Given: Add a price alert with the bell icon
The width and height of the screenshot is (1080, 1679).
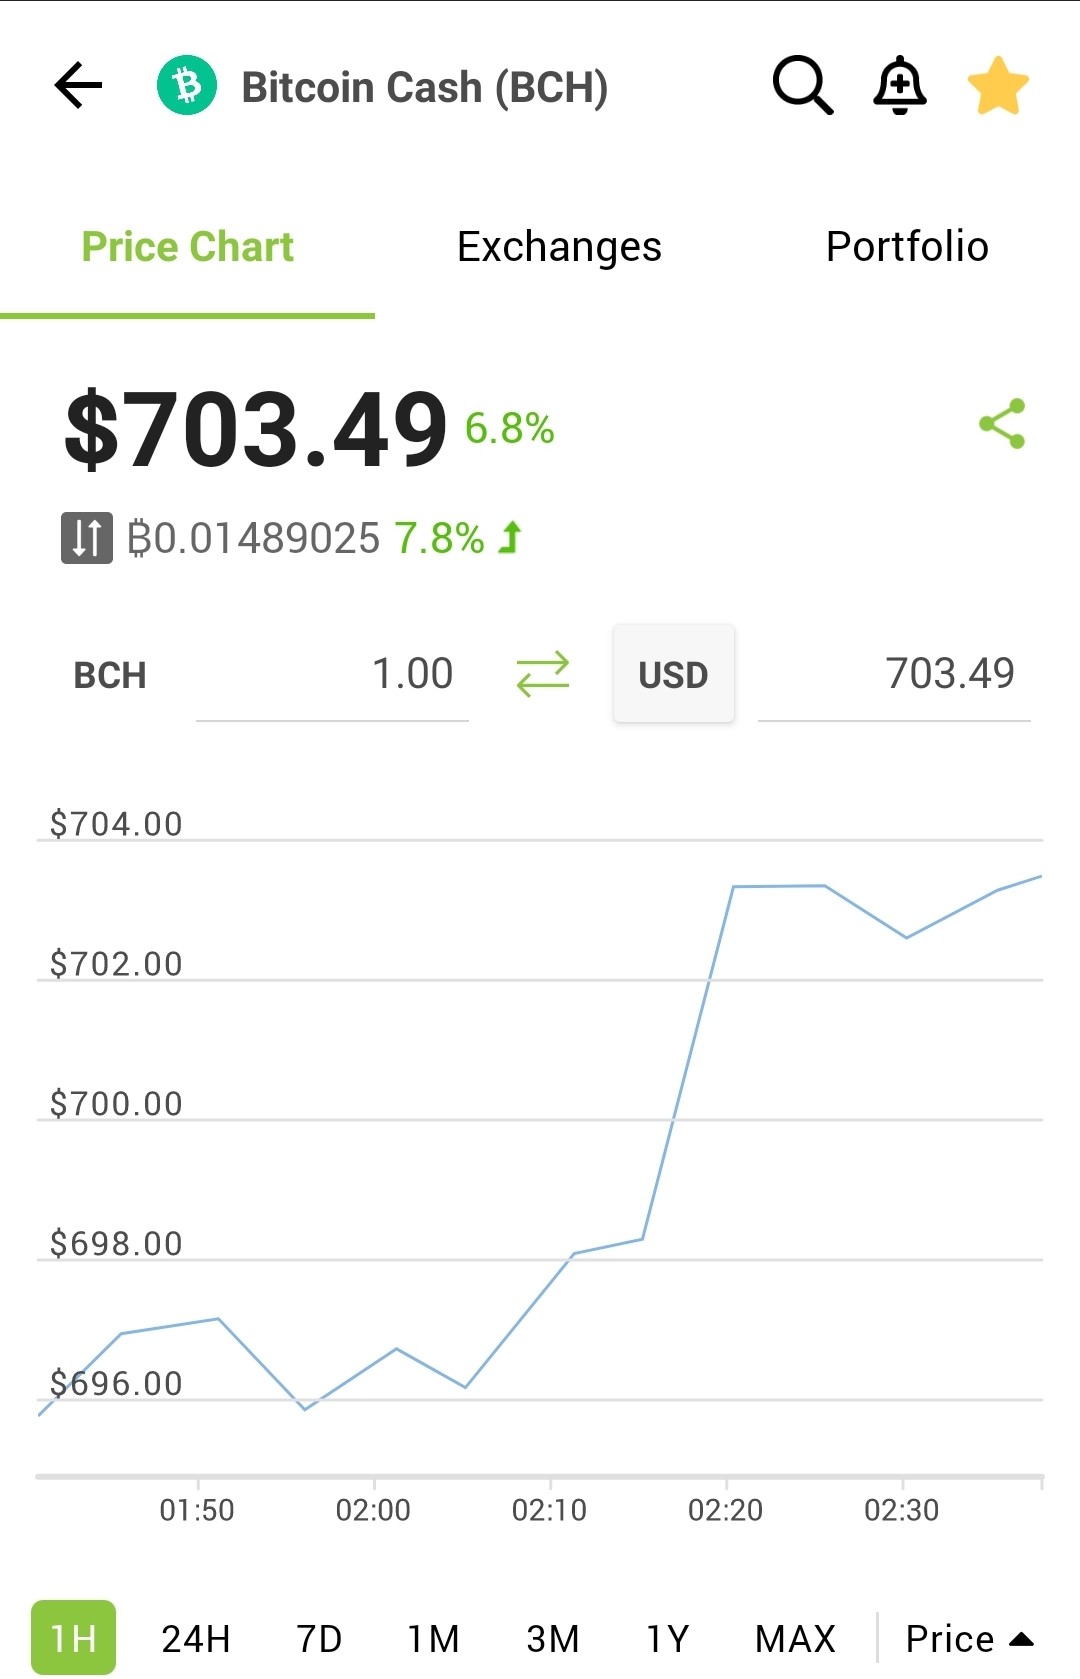Looking at the screenshot, I should (900, 85).
